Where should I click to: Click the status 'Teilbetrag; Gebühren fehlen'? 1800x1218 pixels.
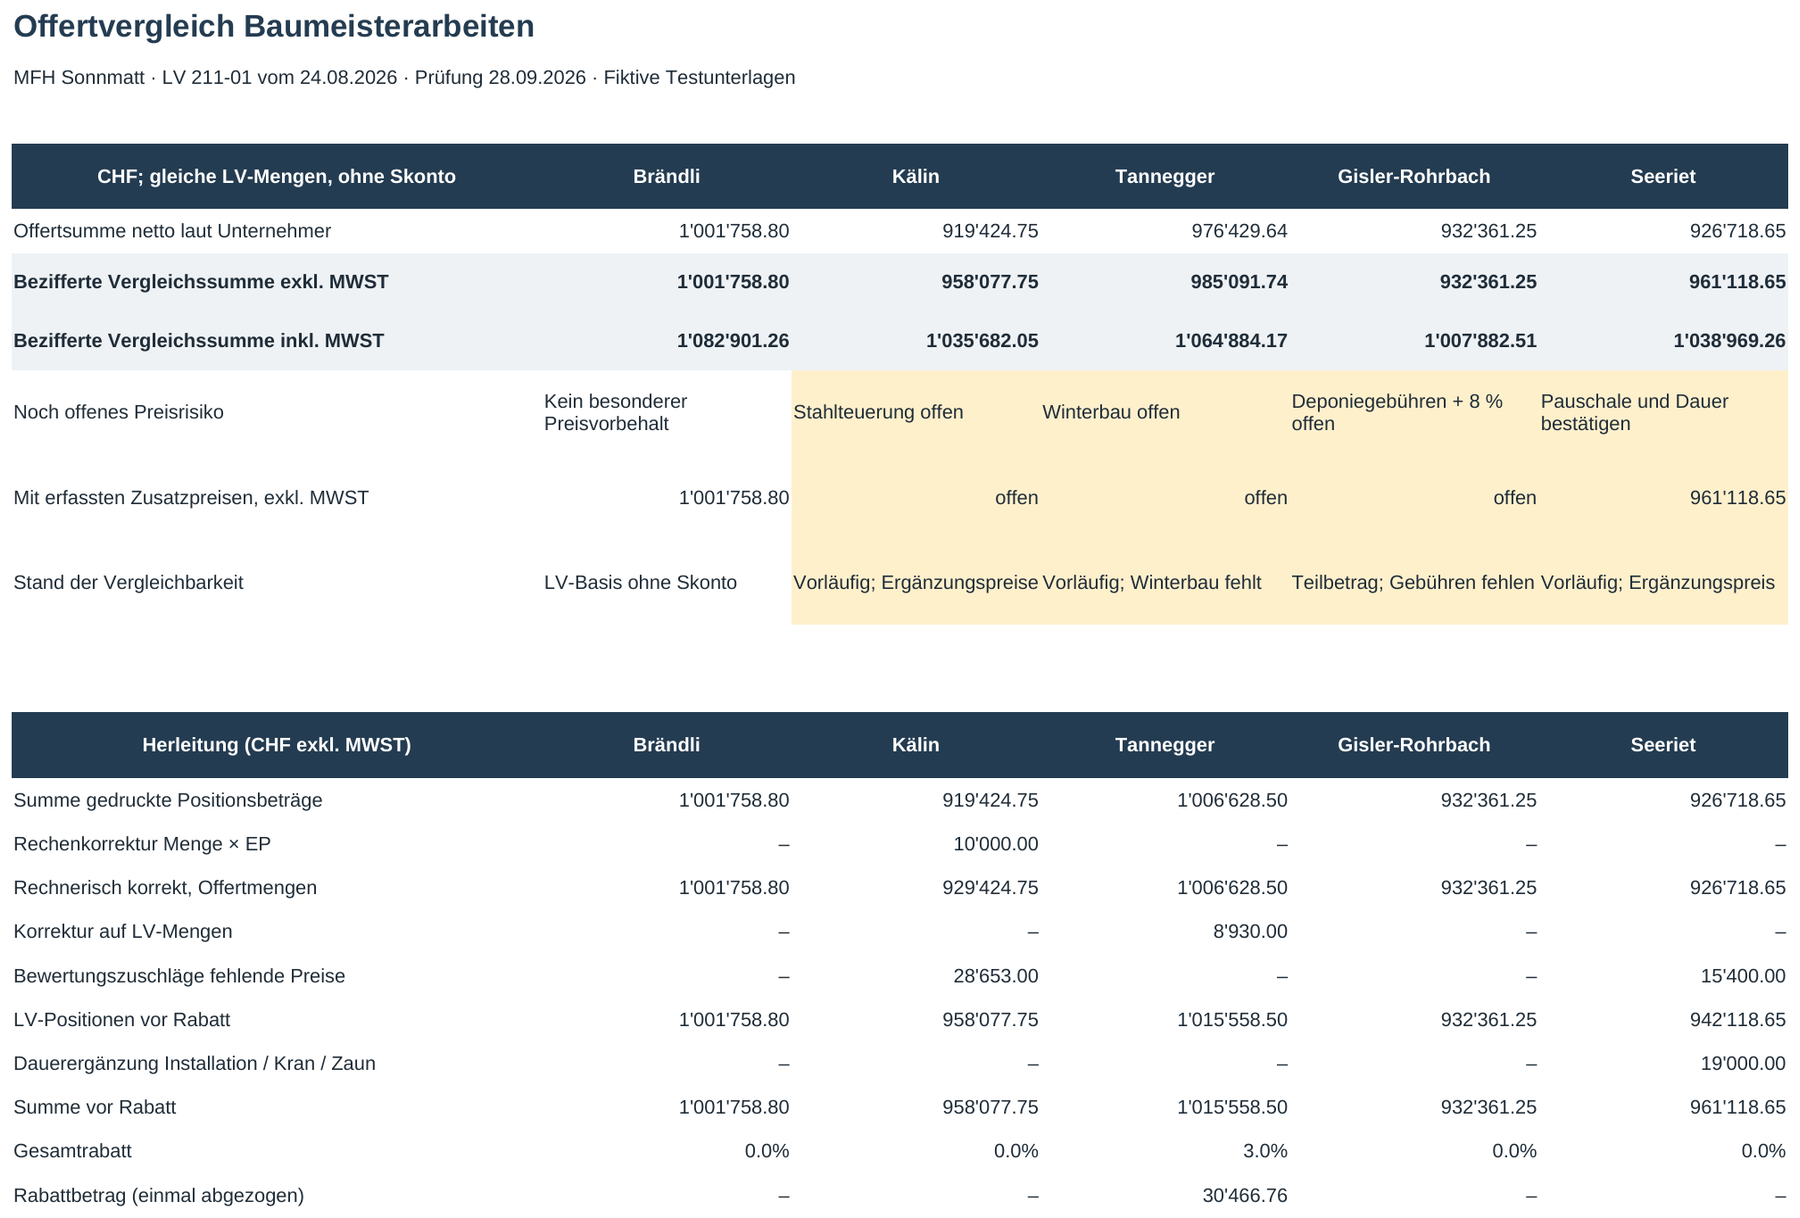click(x=1413, y=583)
